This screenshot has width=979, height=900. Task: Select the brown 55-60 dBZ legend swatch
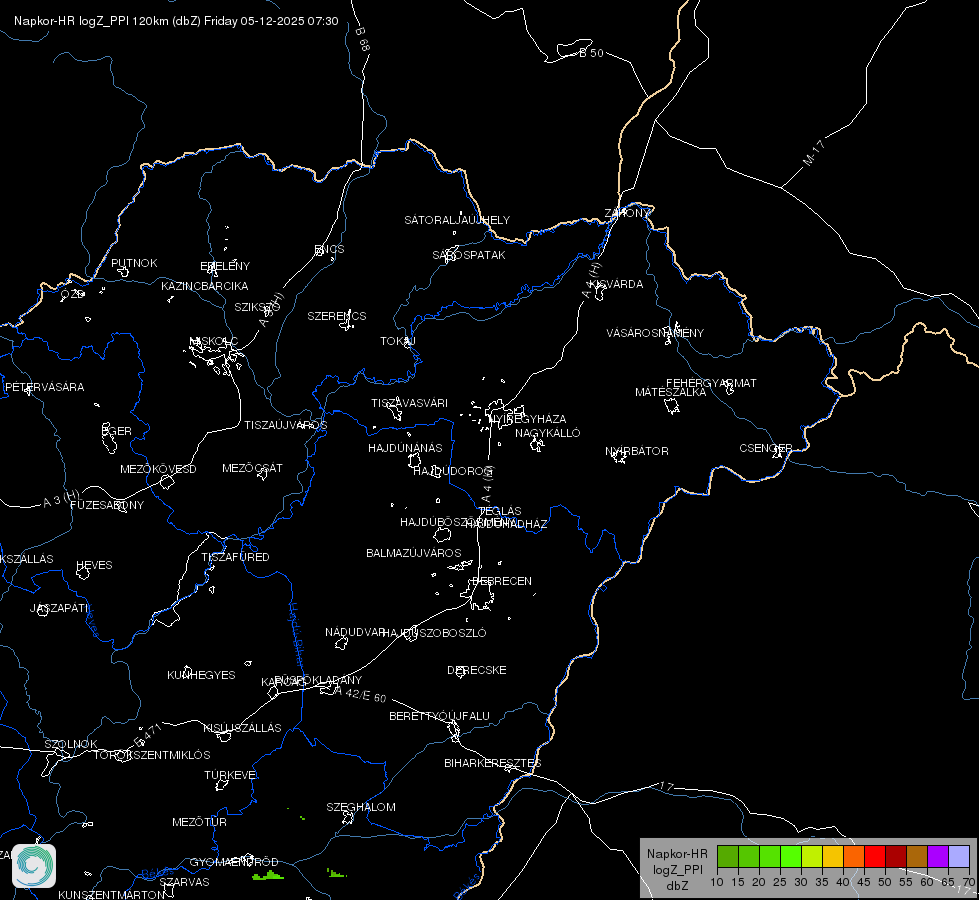tap(917, 856)
